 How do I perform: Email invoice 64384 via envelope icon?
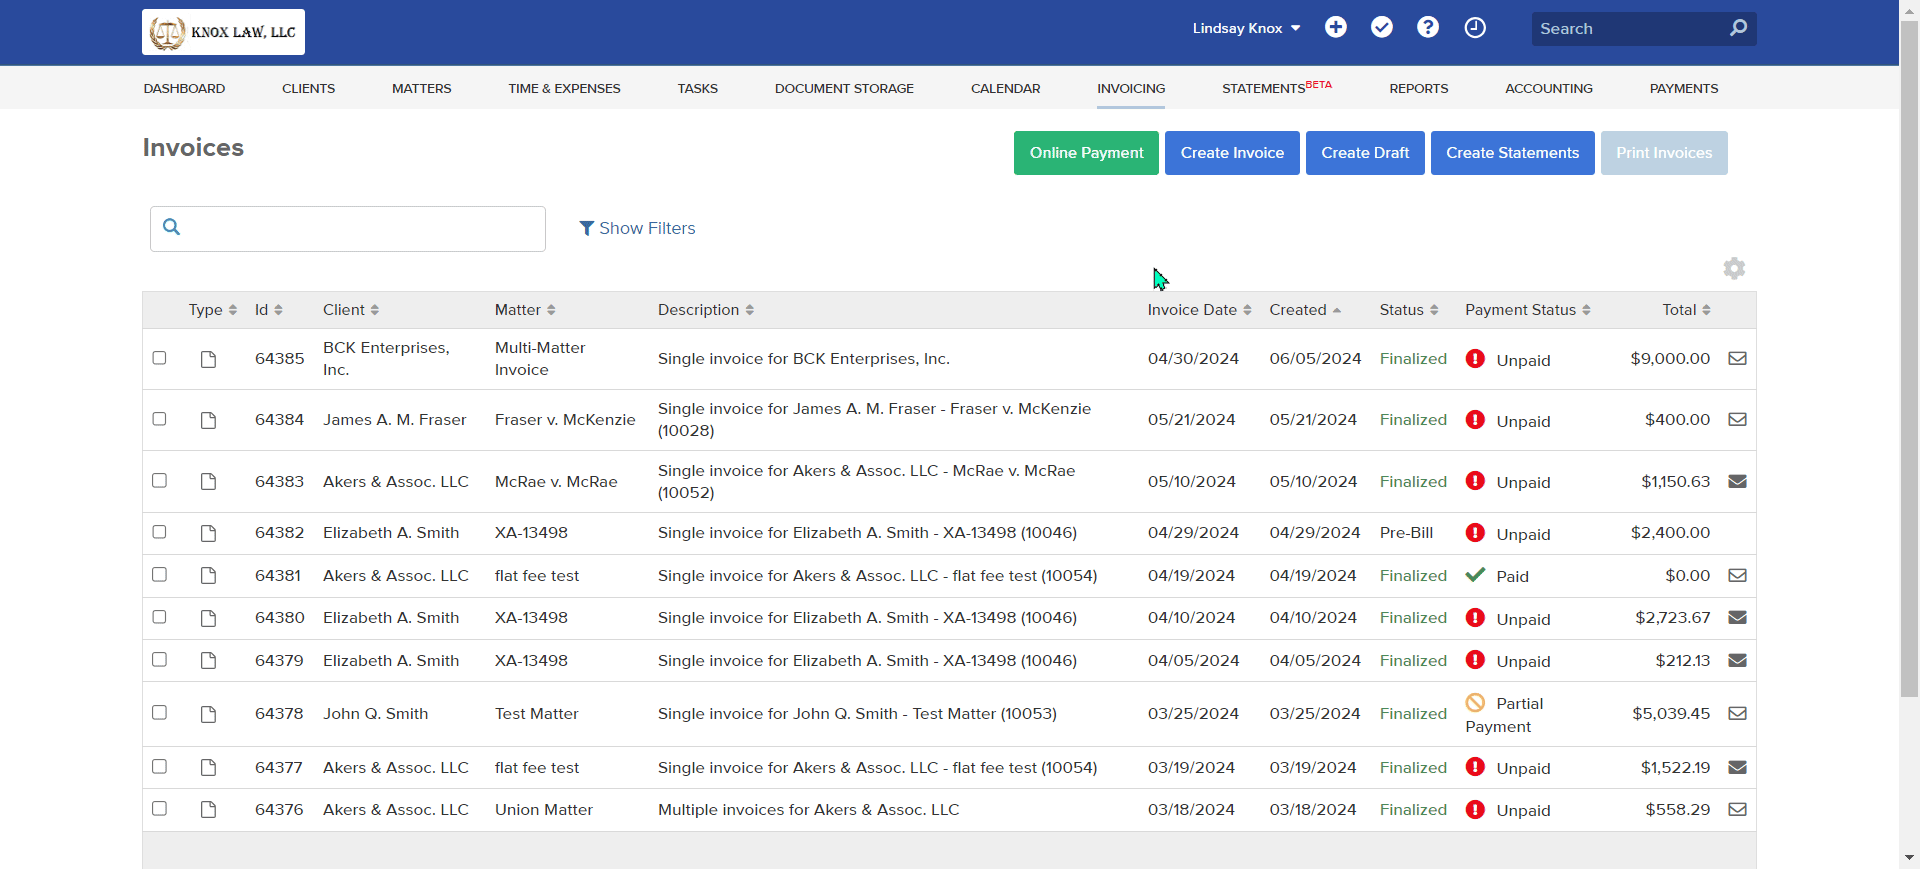1738,419
